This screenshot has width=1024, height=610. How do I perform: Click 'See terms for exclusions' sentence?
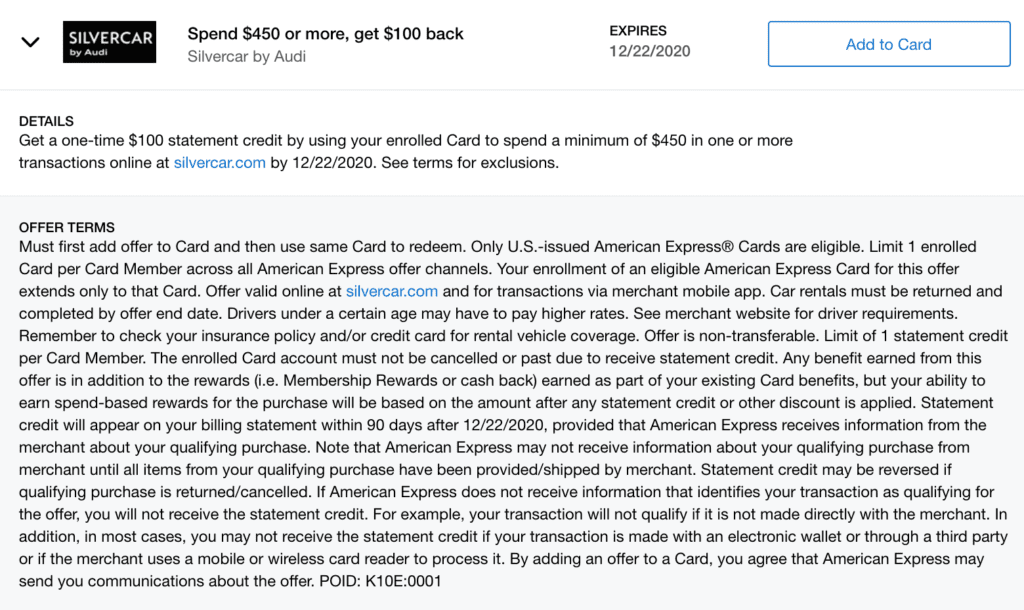pyautogui.click(x=470, y=163)
